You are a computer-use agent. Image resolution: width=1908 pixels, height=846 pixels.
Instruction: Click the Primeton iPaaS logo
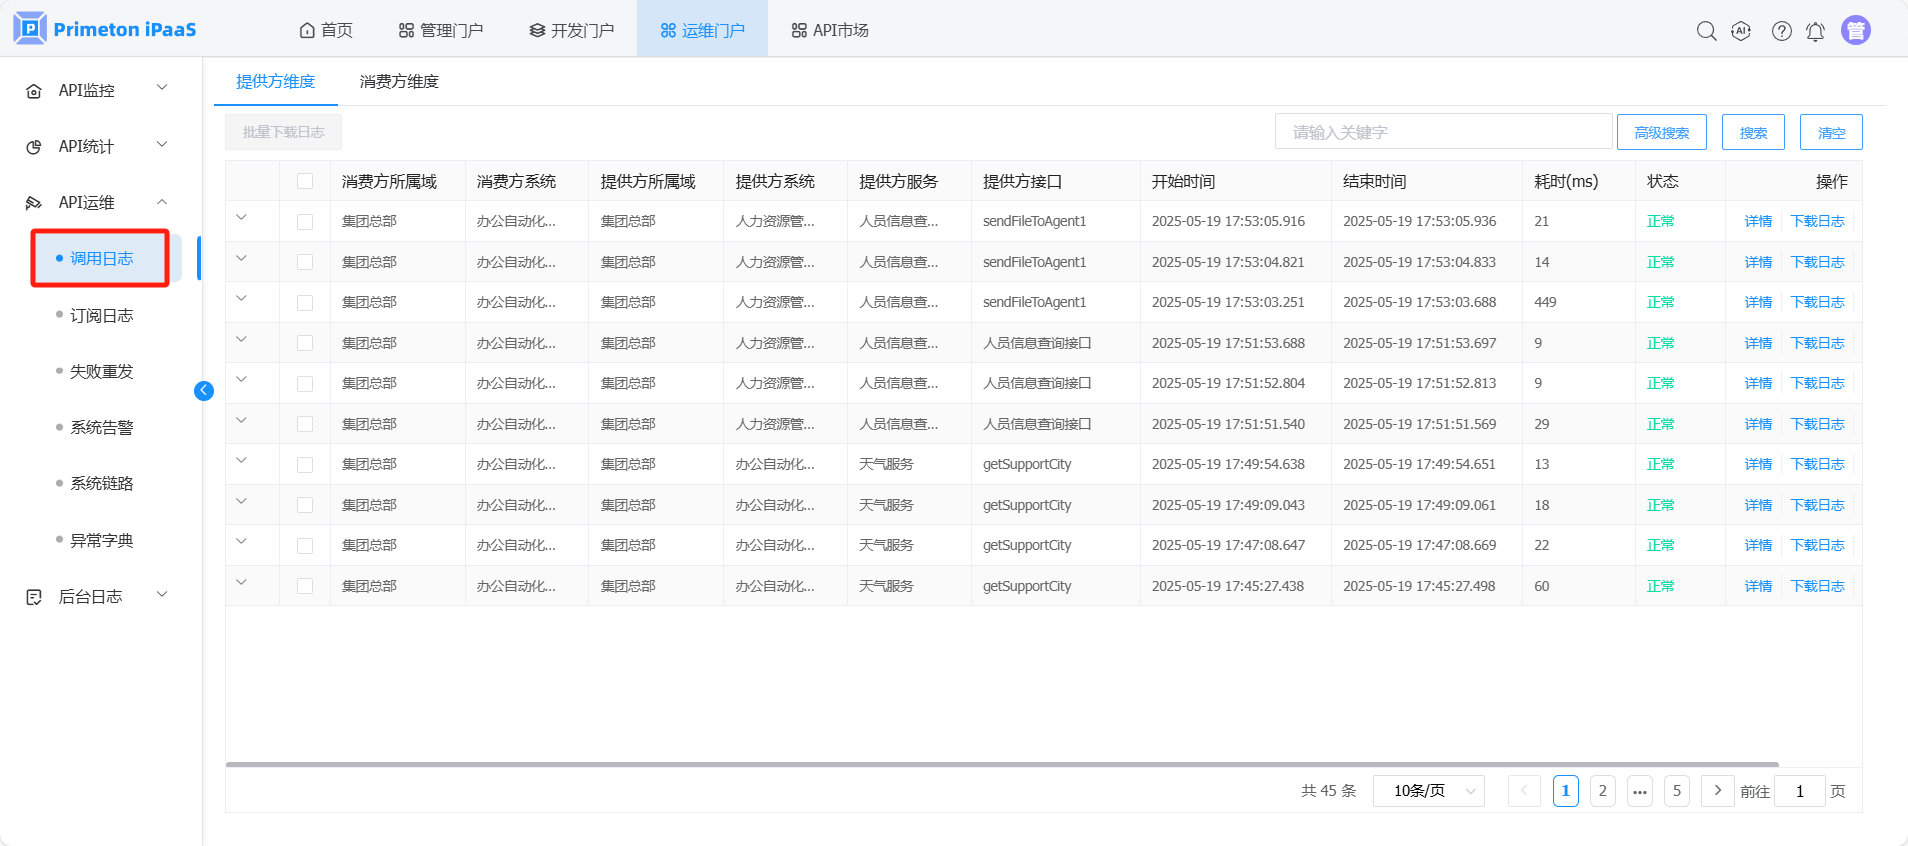coord(105,29)
